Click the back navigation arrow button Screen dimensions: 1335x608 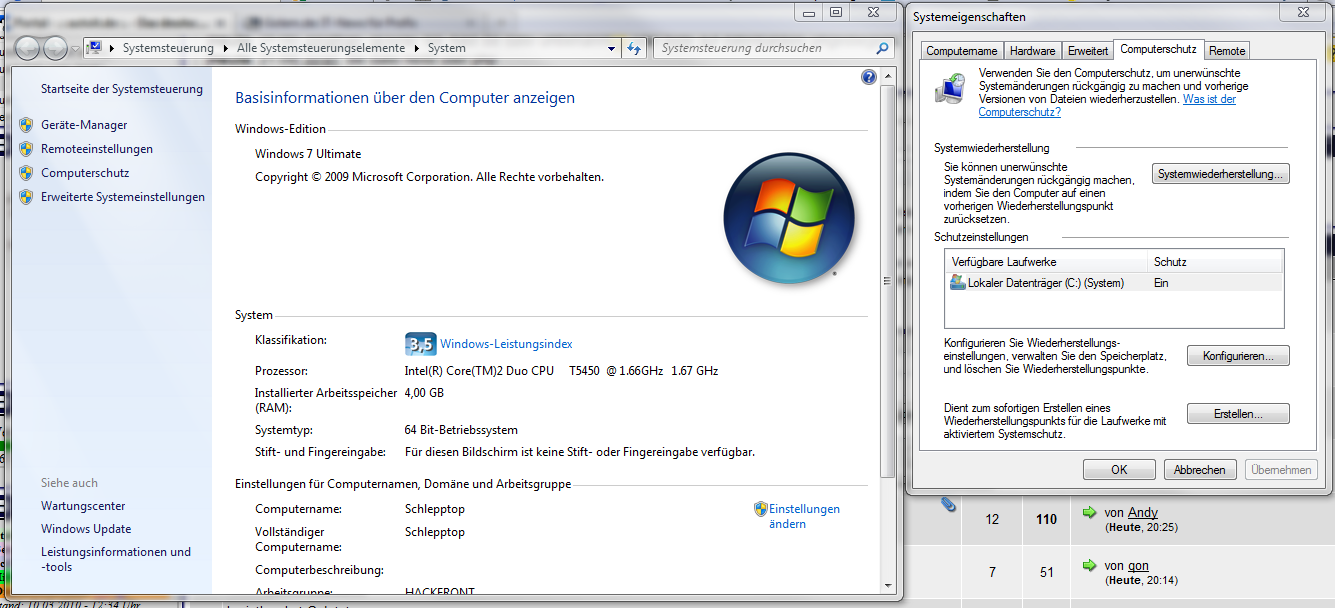pyautogui.click(x=27, y=48)
